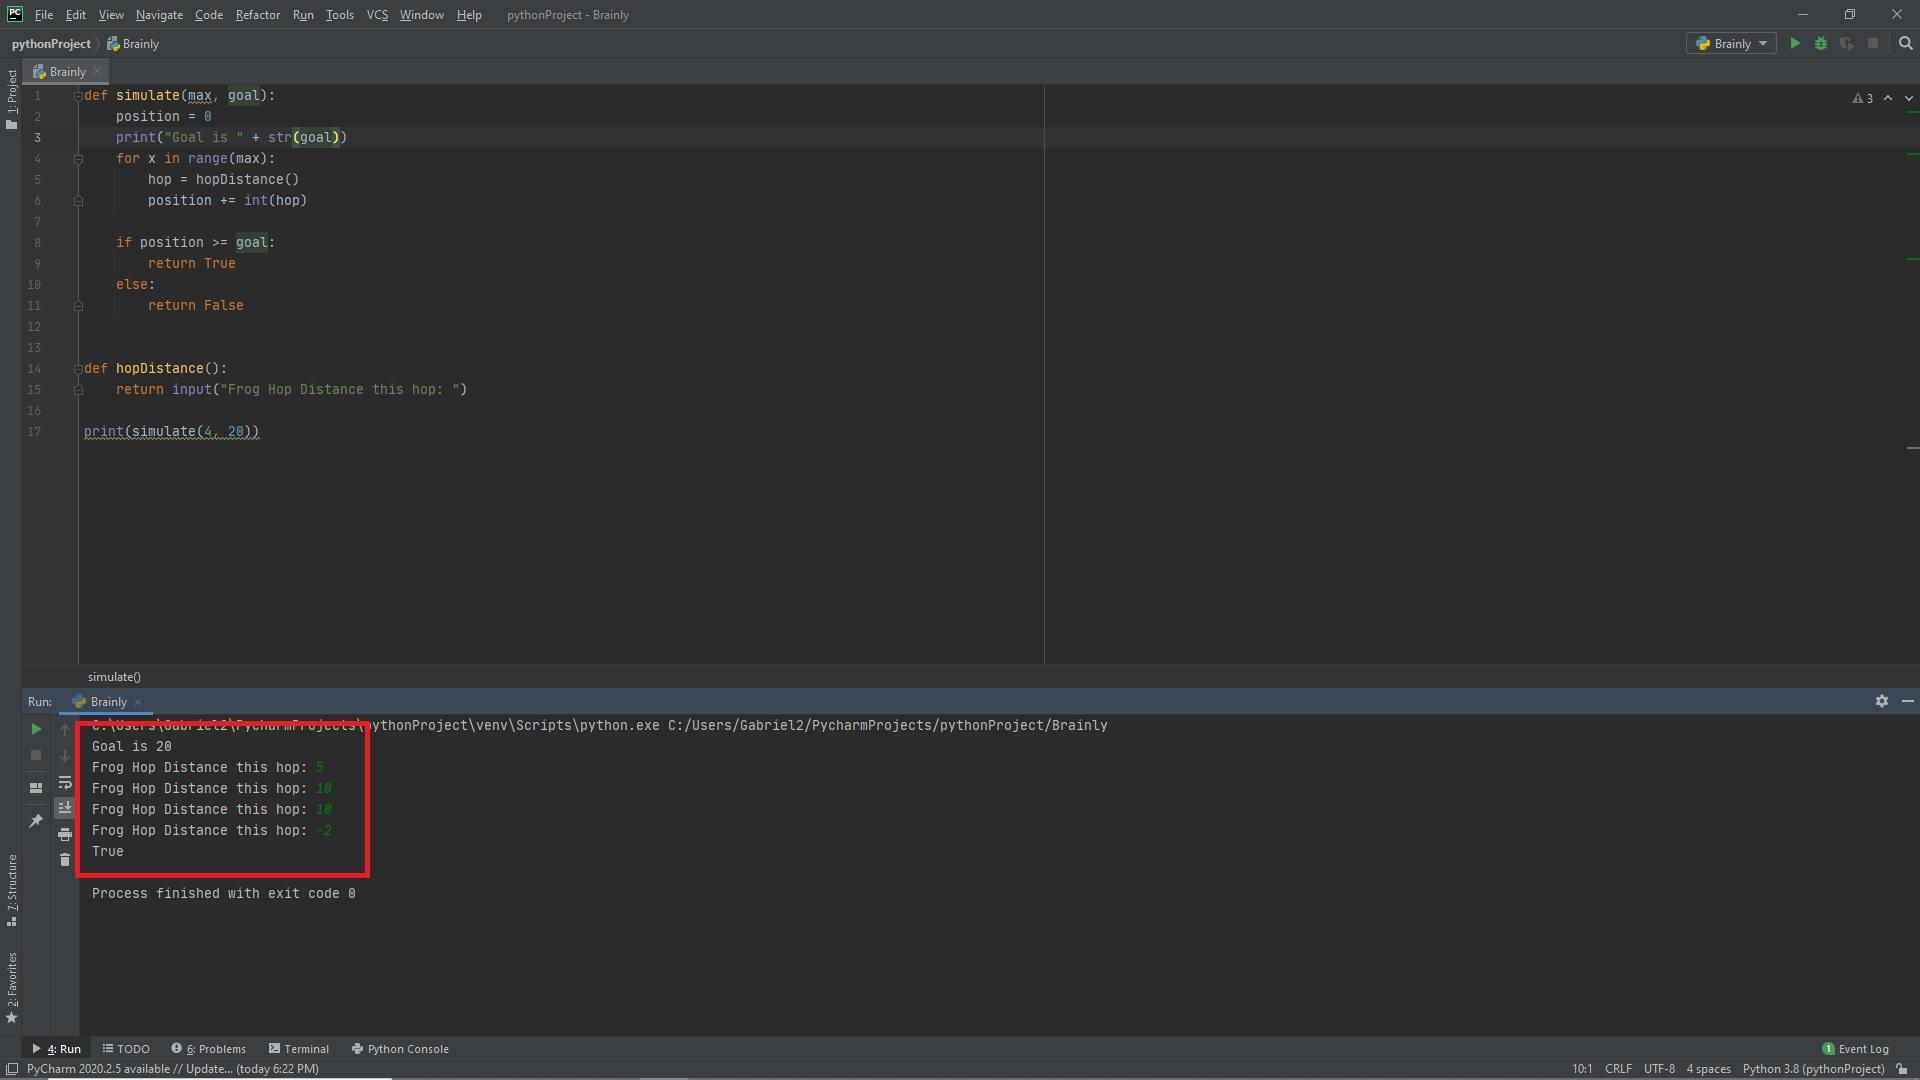The image size is (1920, 1080).
Task: Rerun Brainly in Run panel
Action: [x=36, y=729]
